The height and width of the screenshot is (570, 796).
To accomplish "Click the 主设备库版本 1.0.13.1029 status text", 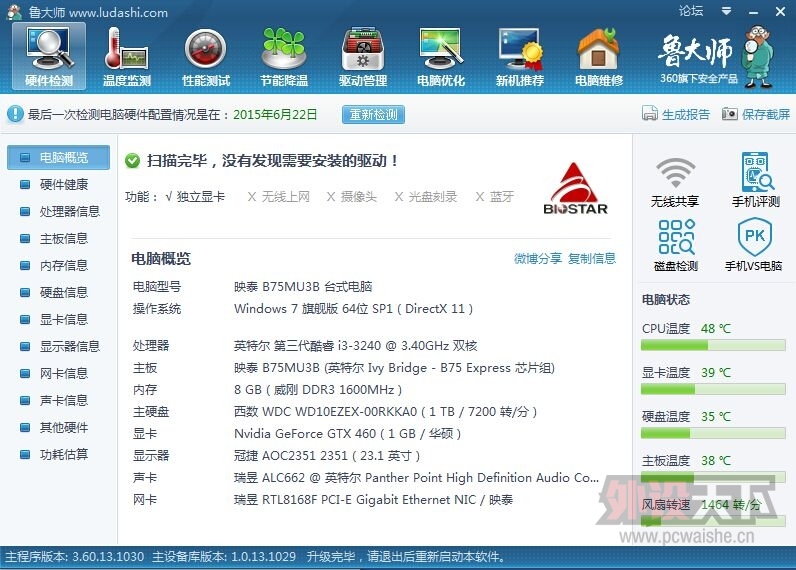I will coord(224,557).
